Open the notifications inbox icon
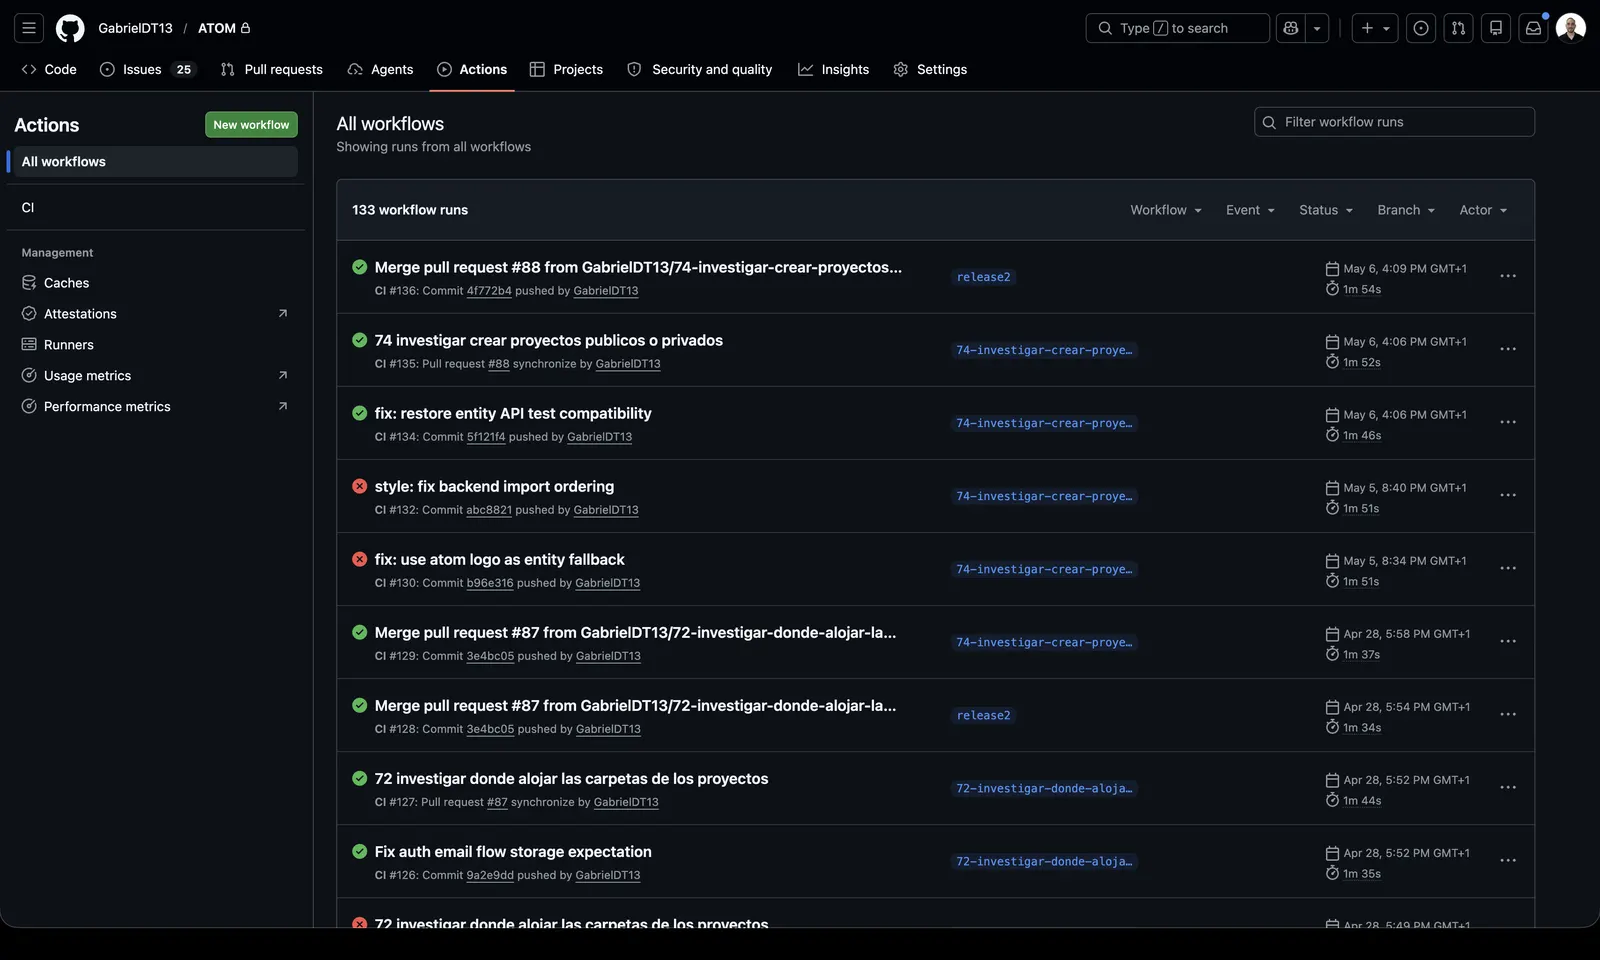Screen dimensions: 1600x960 [x=1534, y=28]
